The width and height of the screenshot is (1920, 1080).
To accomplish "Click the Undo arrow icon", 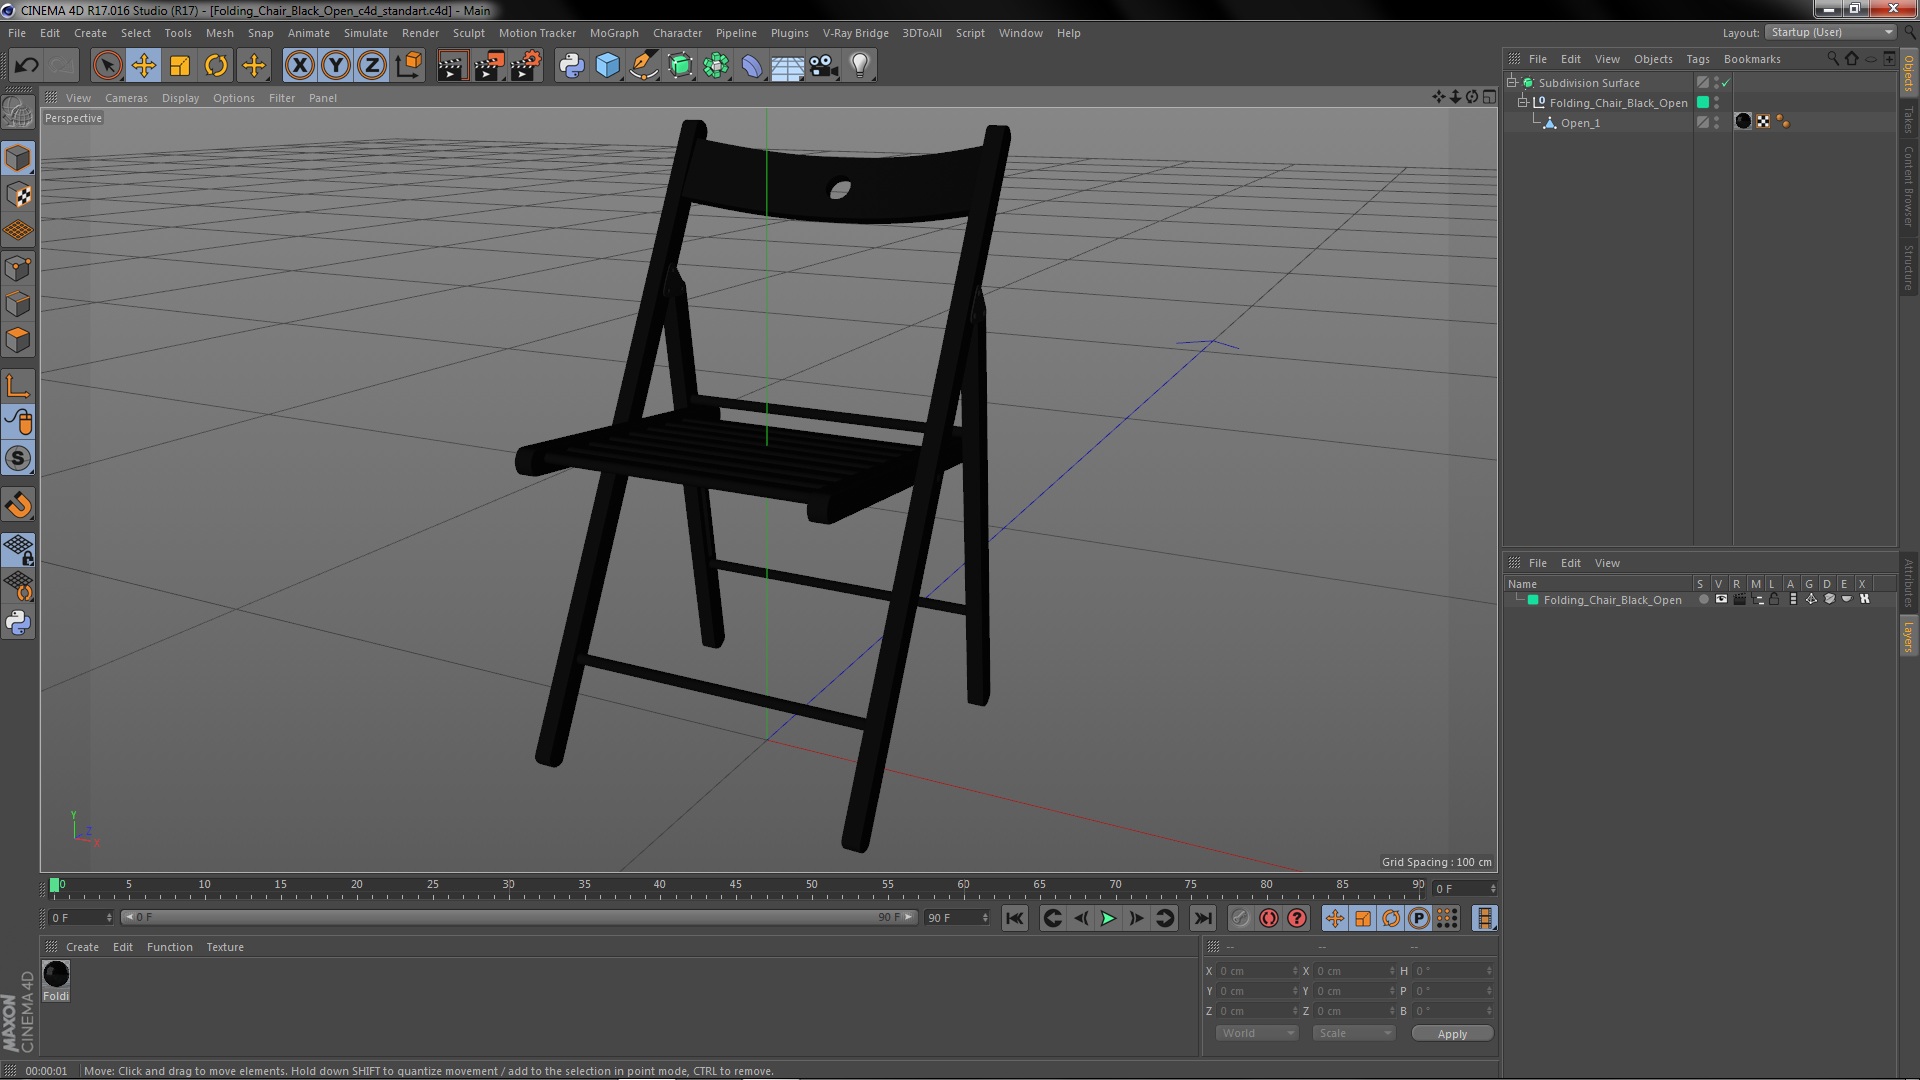I will coord(26,66).
